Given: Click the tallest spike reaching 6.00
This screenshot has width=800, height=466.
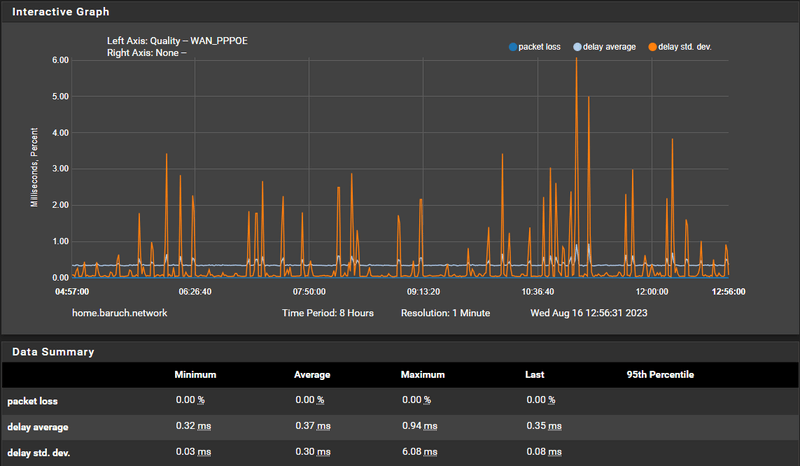Looking at the screenshot, I should [577, 61].
